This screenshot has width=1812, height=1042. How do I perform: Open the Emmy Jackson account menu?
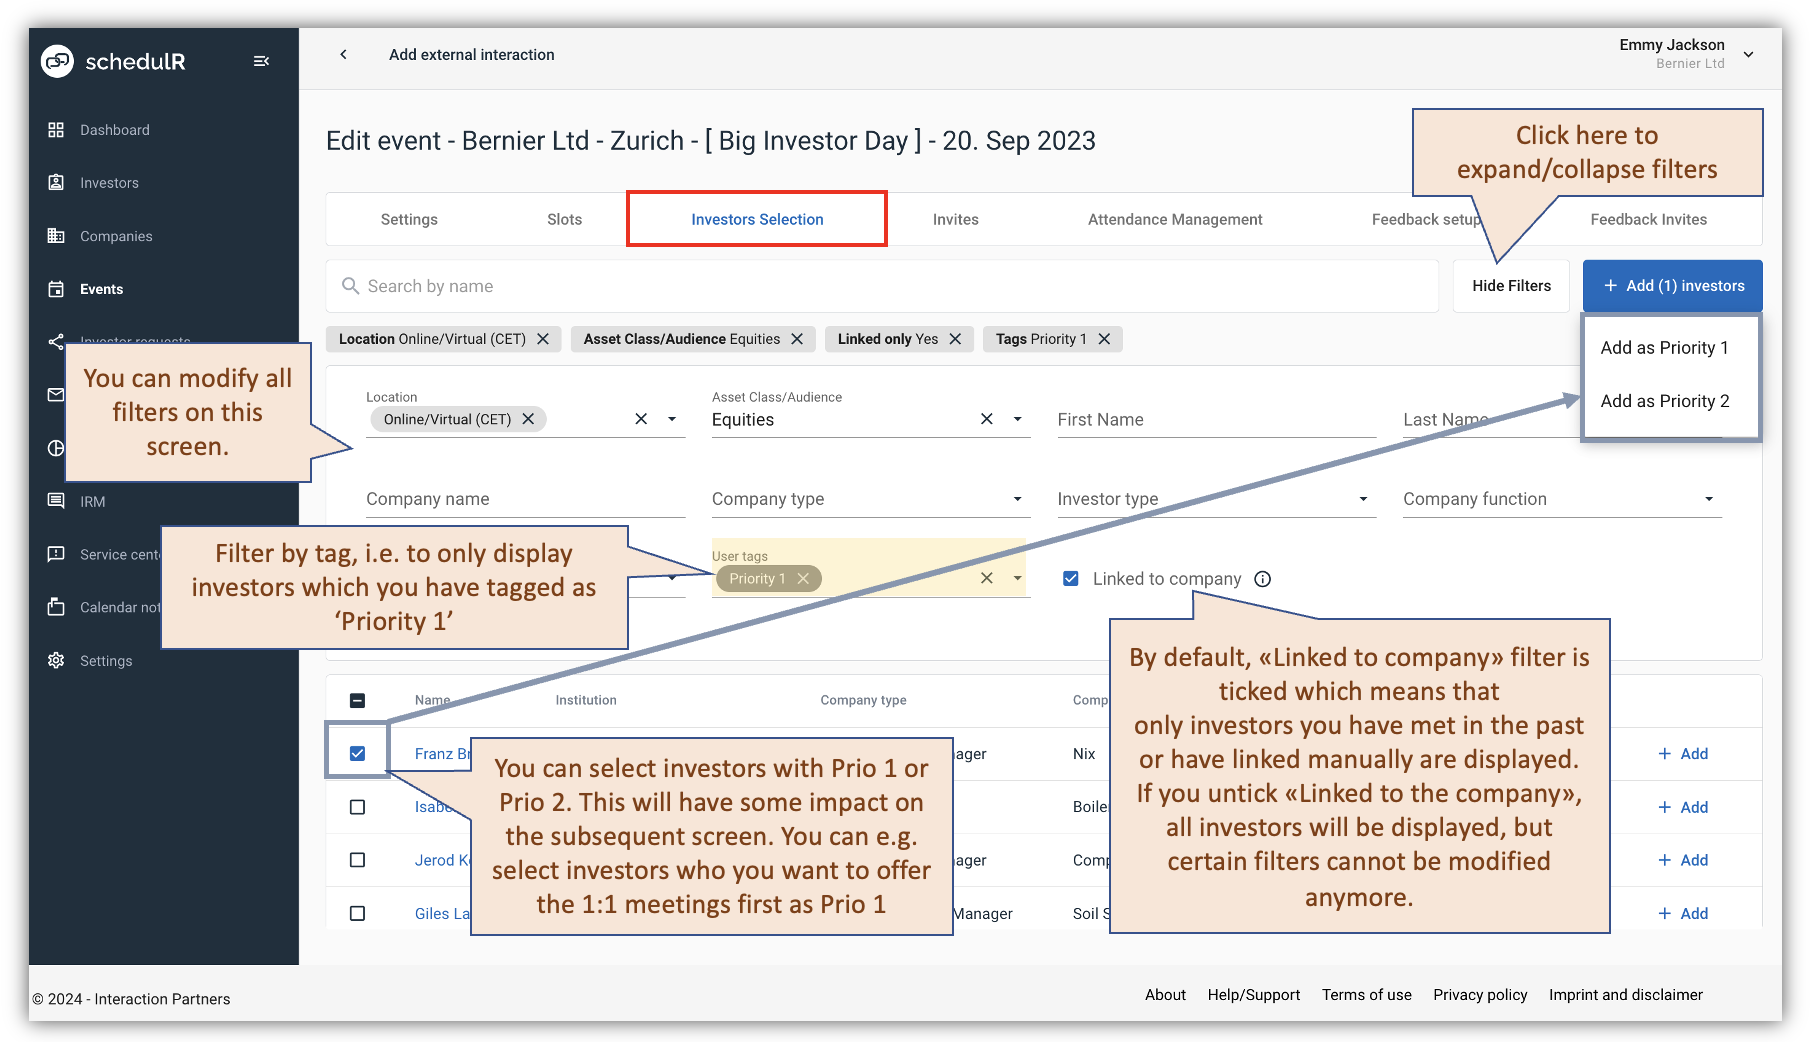click(1748, 55)
